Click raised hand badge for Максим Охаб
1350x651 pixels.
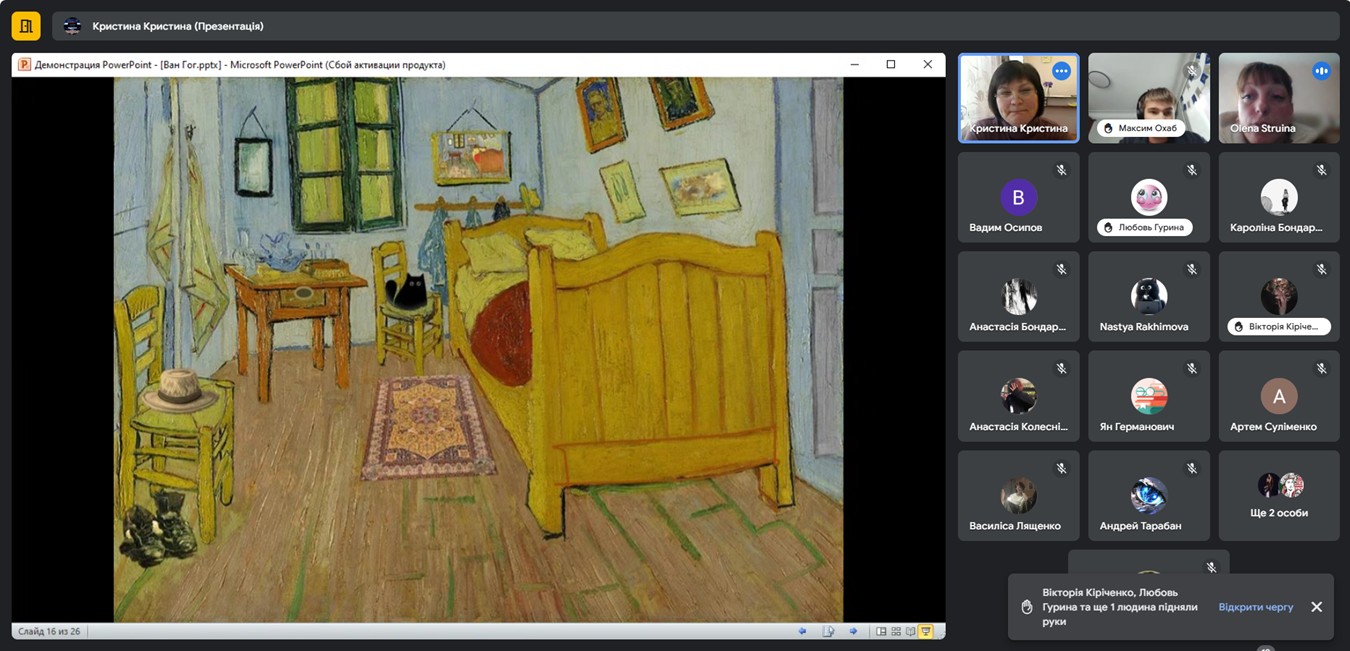tap(1108, 129)
